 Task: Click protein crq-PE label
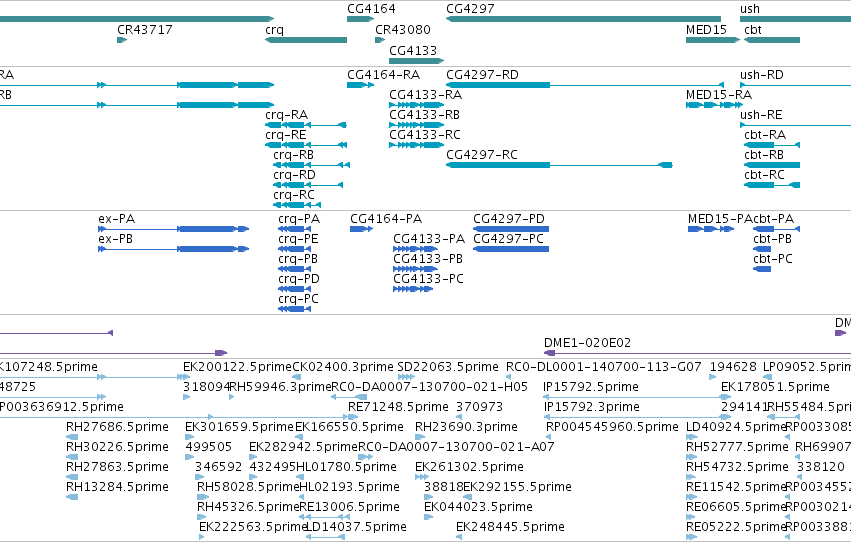click(298, 239)
